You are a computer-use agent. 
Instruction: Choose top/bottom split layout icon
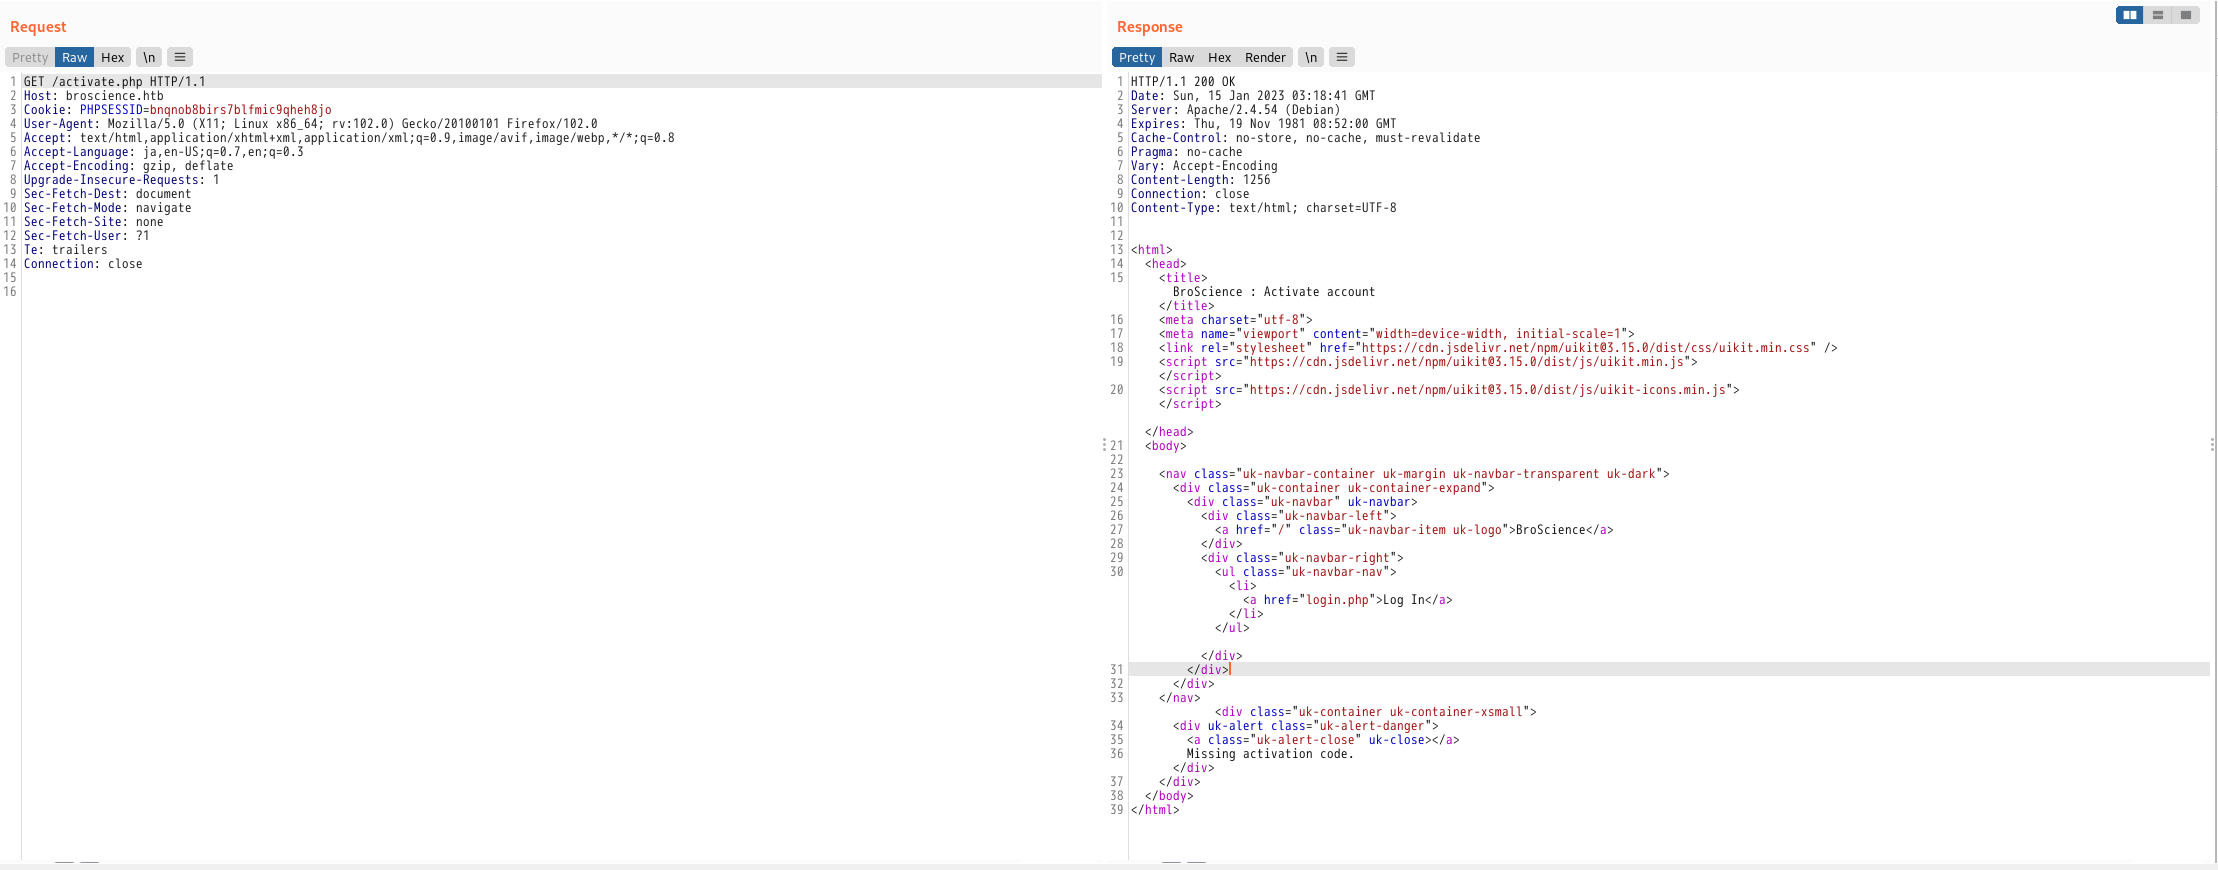click(2158, 15)
